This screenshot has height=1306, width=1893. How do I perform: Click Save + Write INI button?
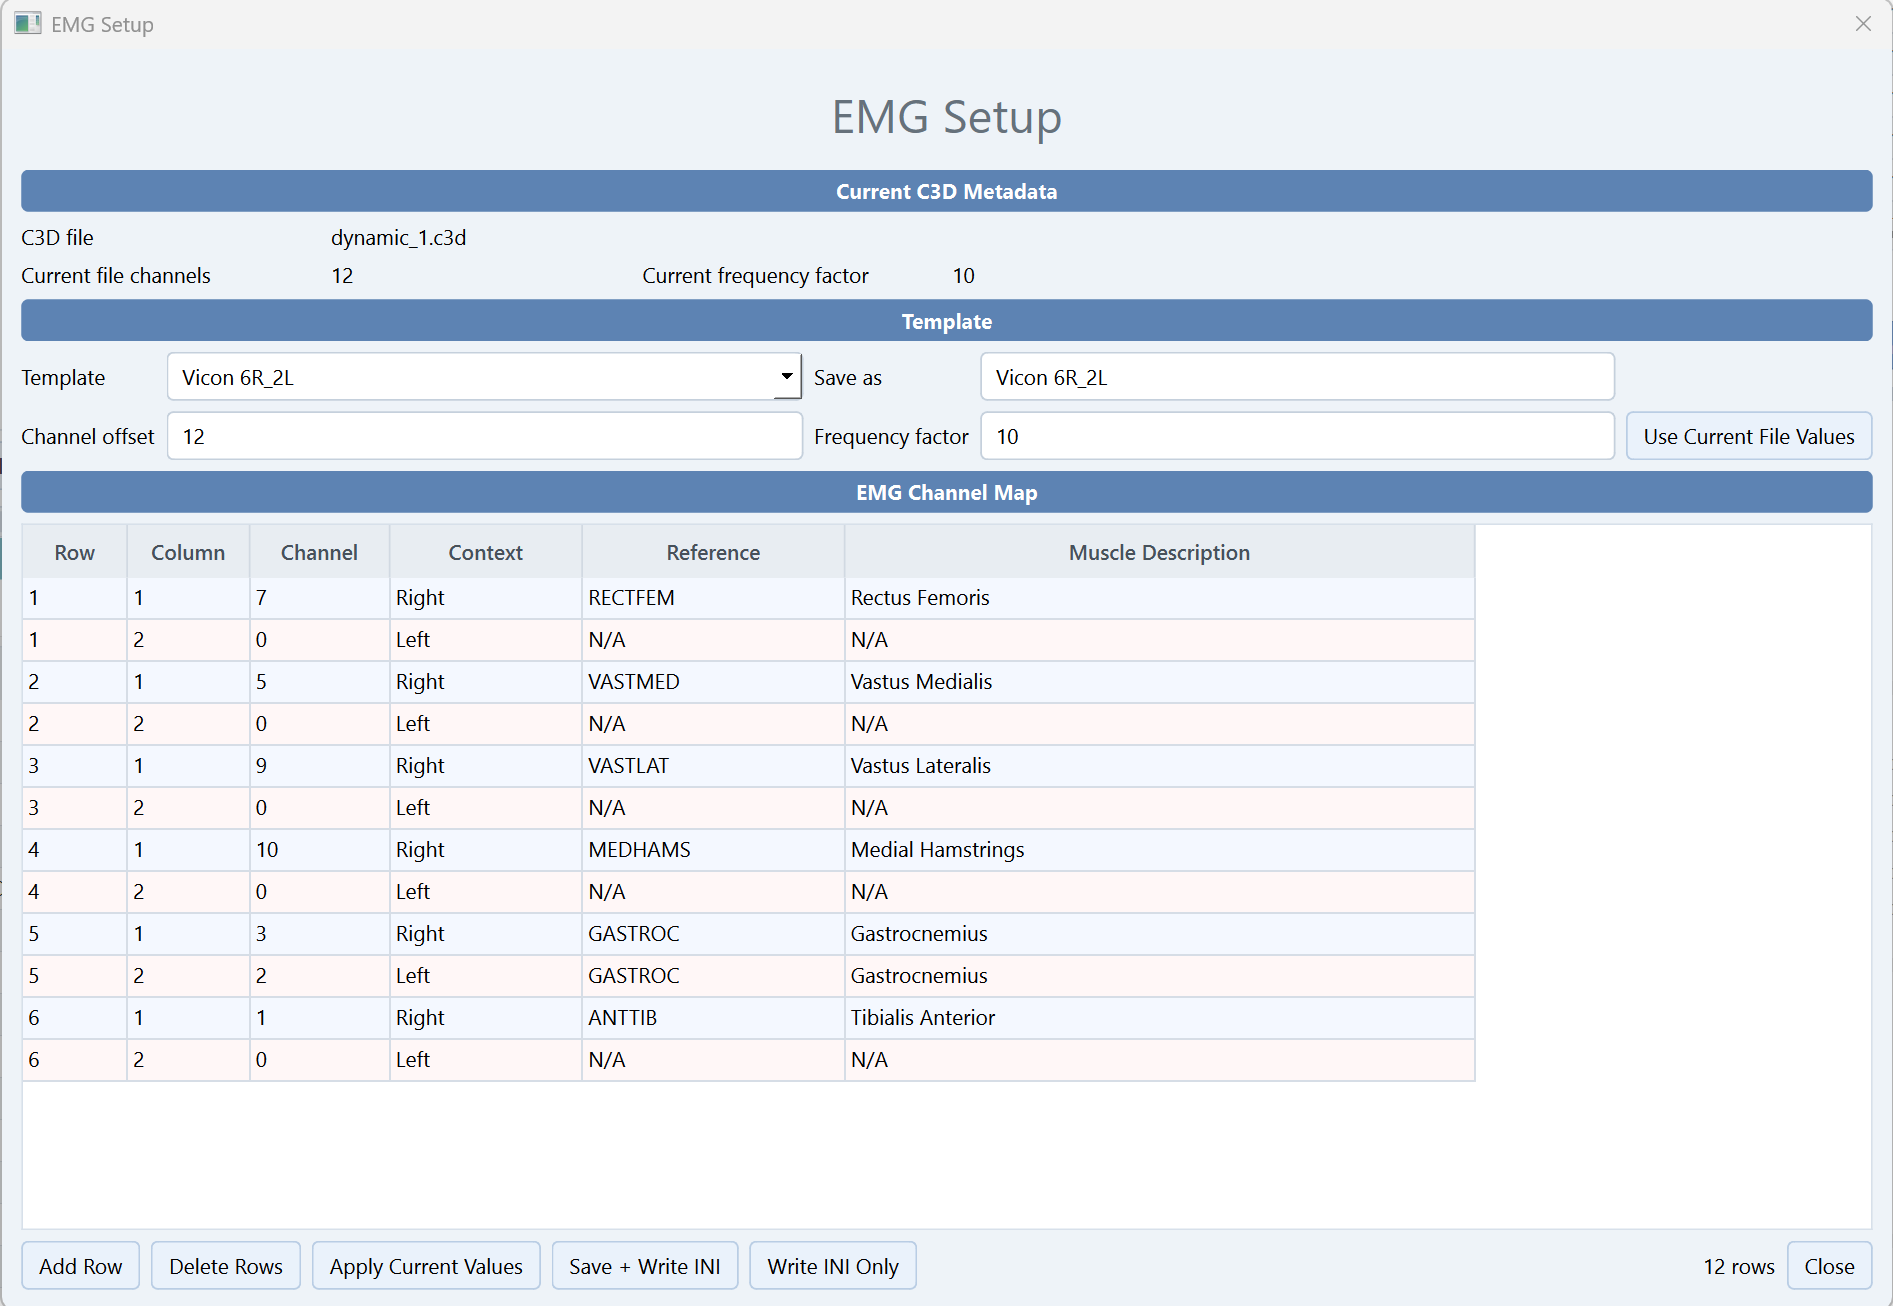tap(645, 1266)
